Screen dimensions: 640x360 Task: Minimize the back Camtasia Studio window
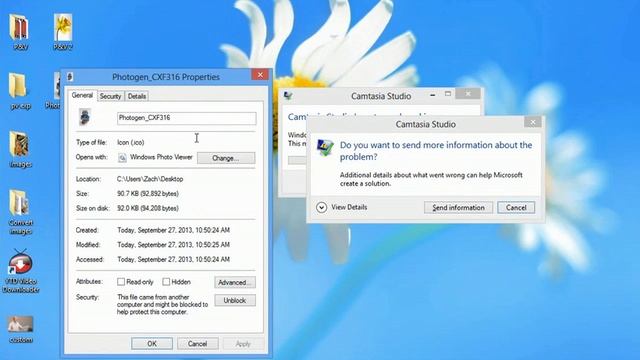coord(433,94)
